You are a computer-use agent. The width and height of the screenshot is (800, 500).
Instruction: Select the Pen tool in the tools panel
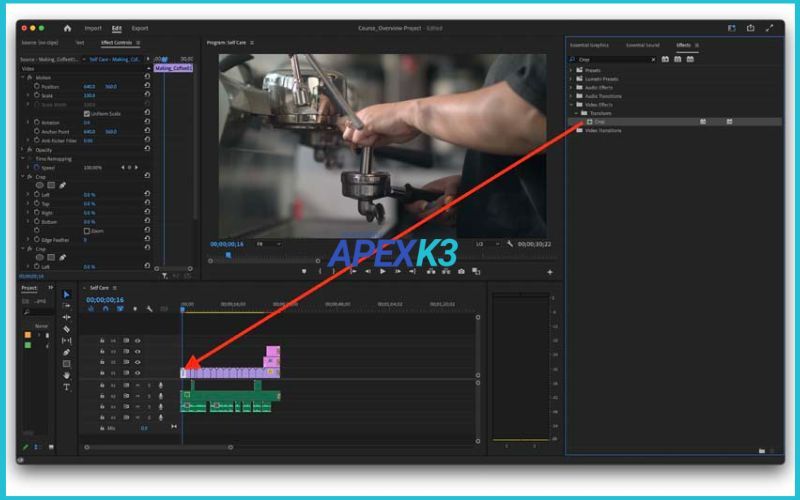(67, 352)
